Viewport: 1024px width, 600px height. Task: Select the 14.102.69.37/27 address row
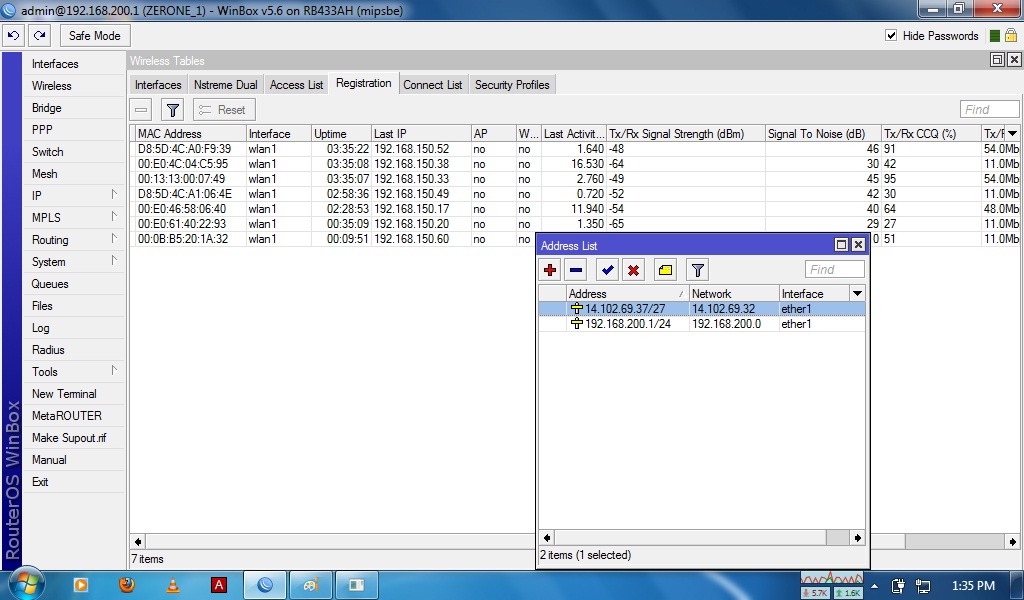coord(702,309)
